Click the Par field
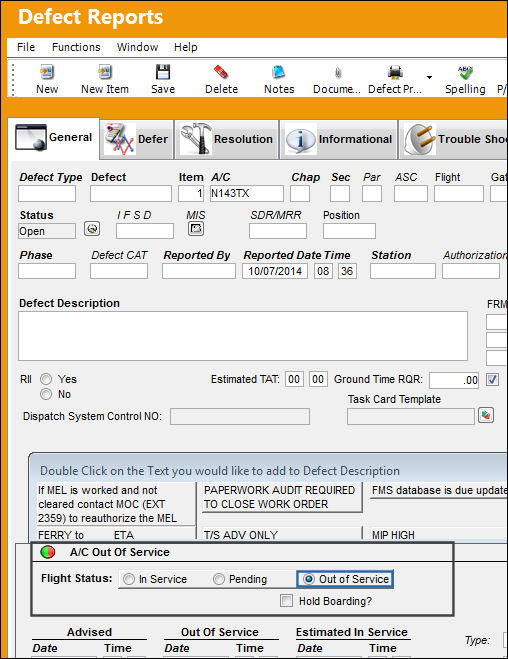The width and height of the screenshot is (508, 659). 372,194
